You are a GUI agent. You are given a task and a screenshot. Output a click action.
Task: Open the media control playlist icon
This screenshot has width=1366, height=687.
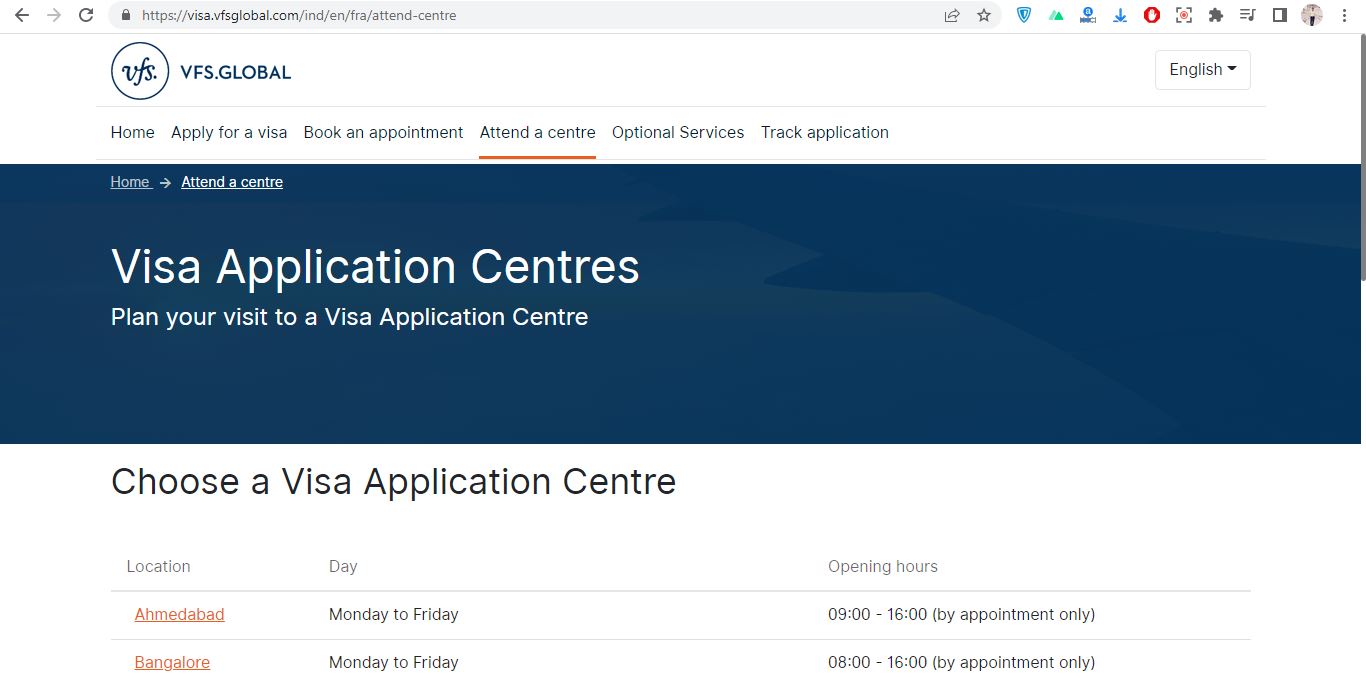click(x=1247, y=15)
